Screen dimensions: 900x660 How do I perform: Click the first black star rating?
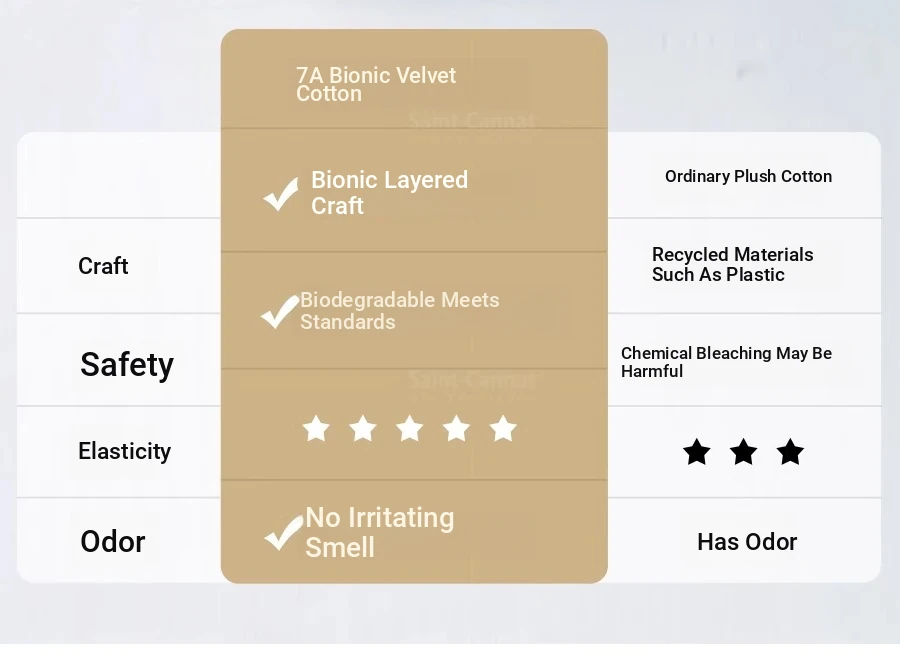pos(697,452)
